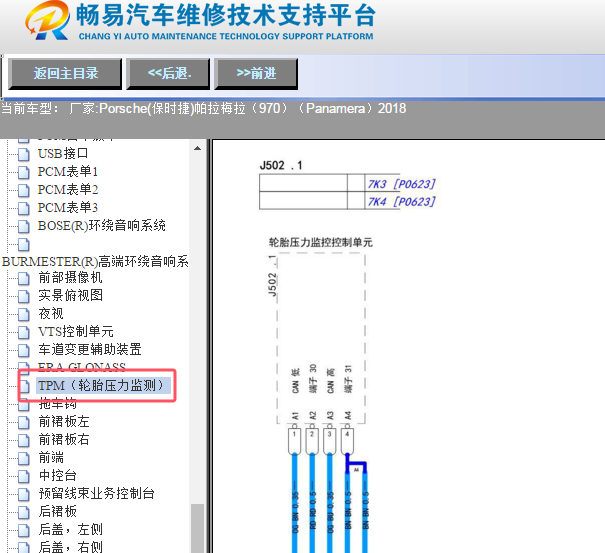
Task: Open the 7K4 [P0623] link
Action: click(x=401, y=201)
